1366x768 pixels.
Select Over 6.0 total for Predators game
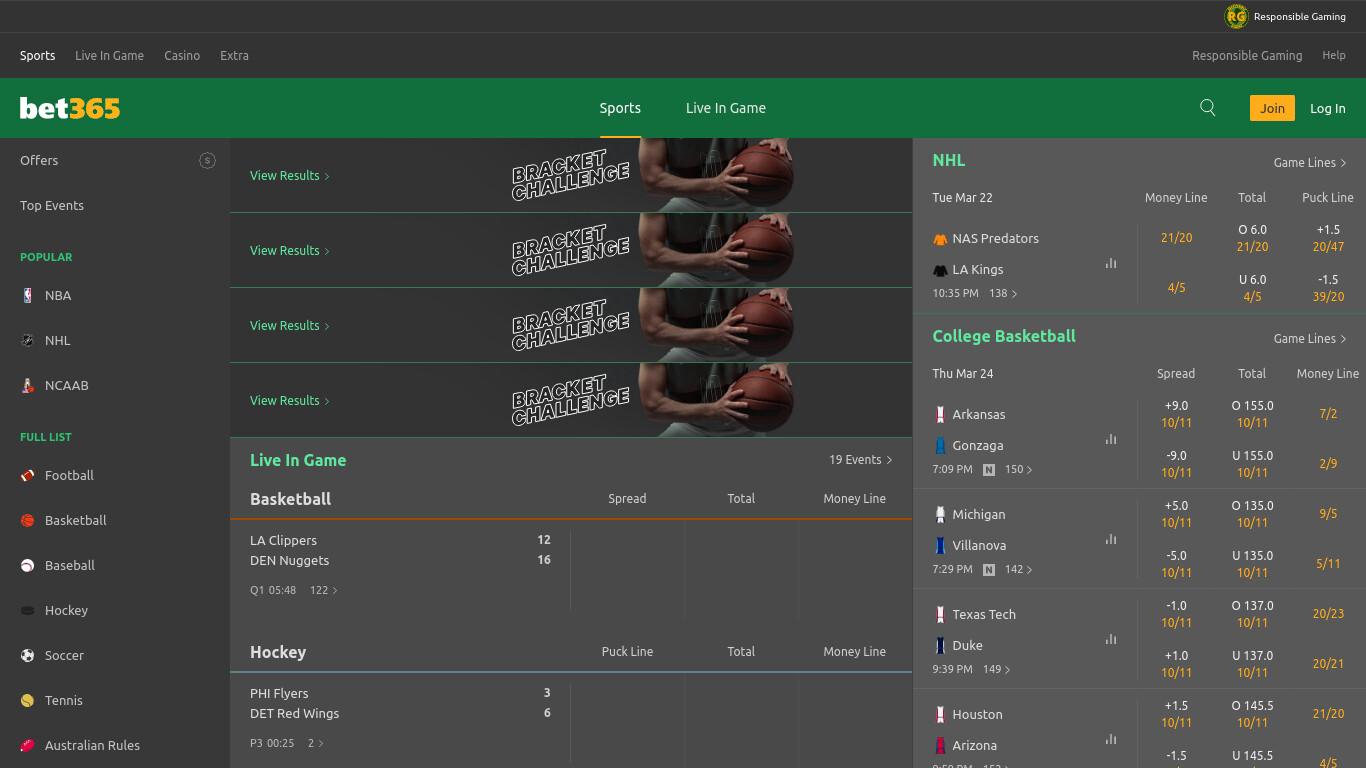[1252, 238]
